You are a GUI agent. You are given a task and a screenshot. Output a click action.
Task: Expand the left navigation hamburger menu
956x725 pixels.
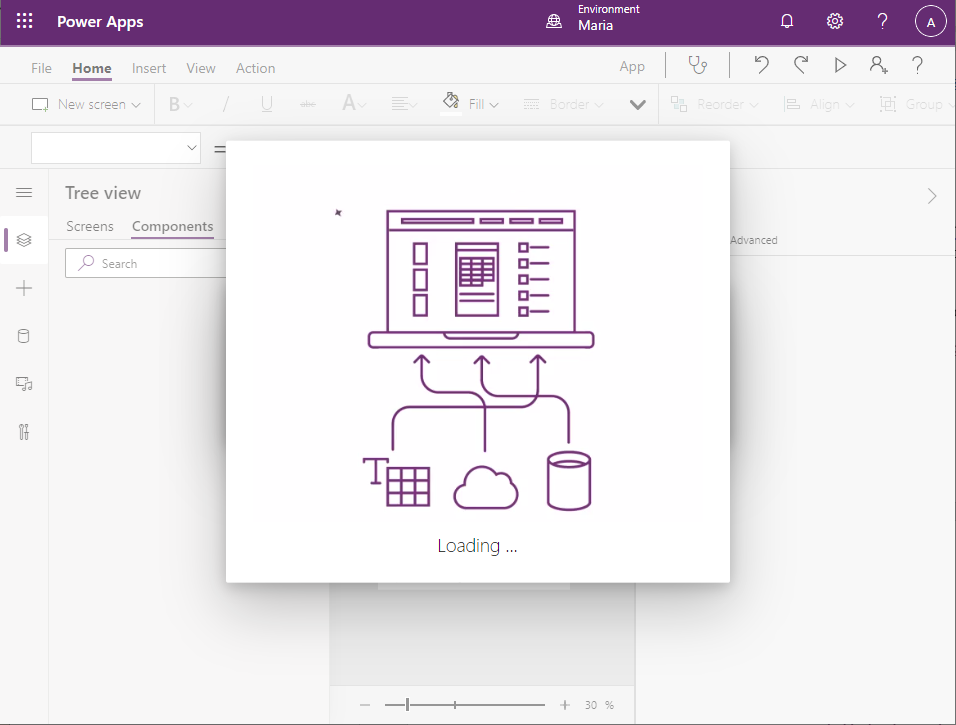[x=24, y=193]
